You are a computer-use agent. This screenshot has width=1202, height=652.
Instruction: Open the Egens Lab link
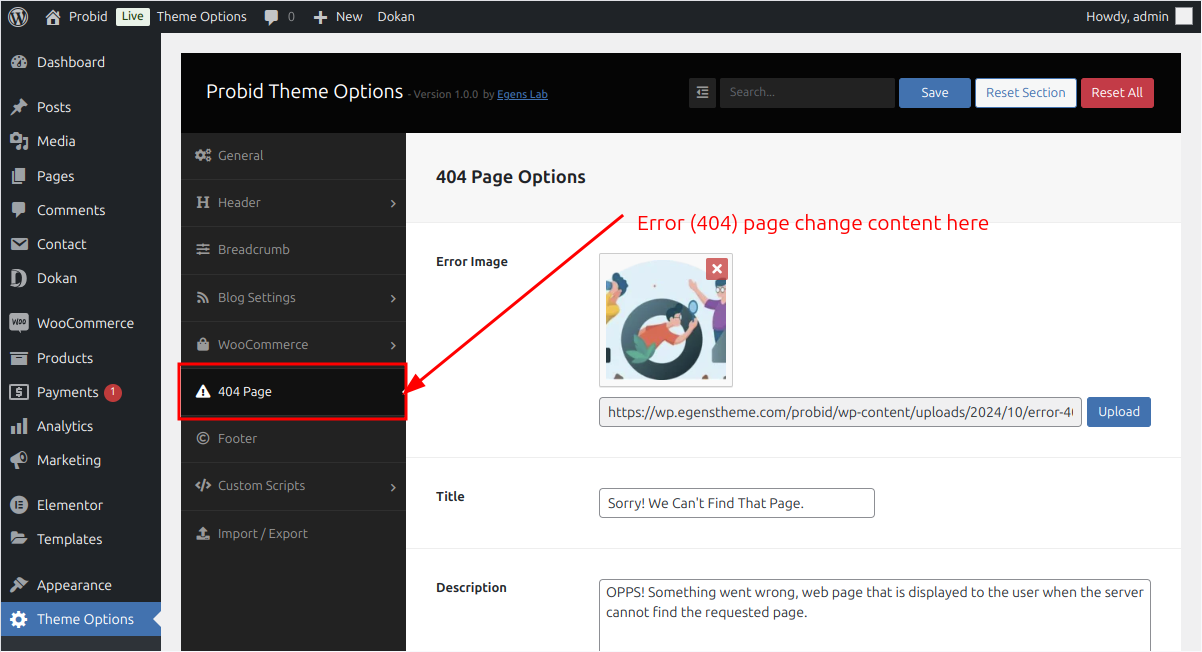[x=522, y=94]
